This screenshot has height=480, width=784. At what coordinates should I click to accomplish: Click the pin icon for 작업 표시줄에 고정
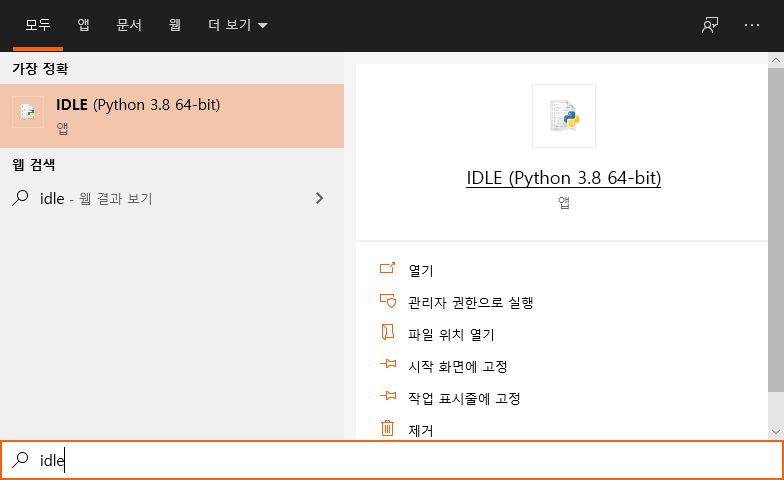(388, 396)
